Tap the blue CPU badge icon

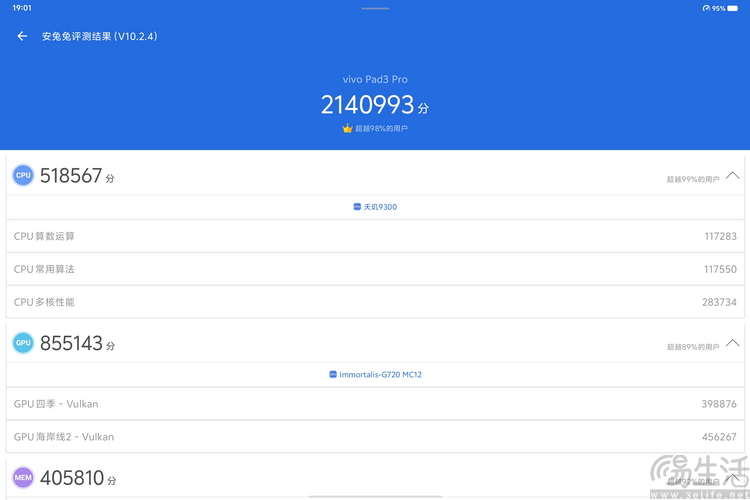tap(23, 175)
